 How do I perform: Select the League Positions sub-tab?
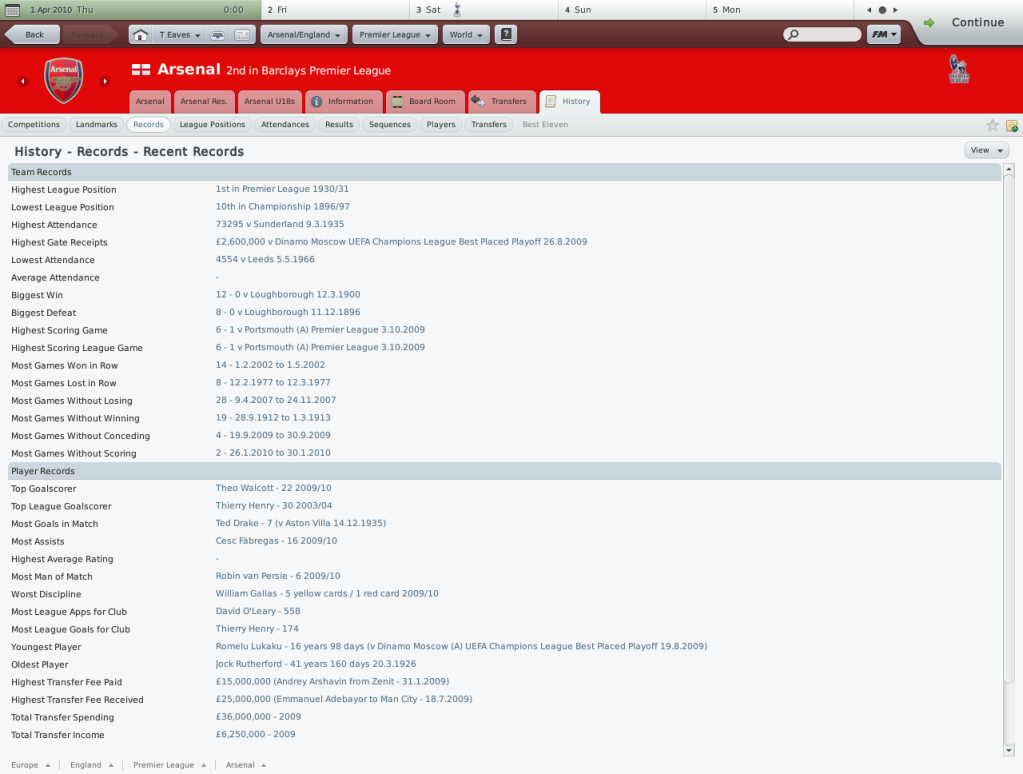[212, 125]
